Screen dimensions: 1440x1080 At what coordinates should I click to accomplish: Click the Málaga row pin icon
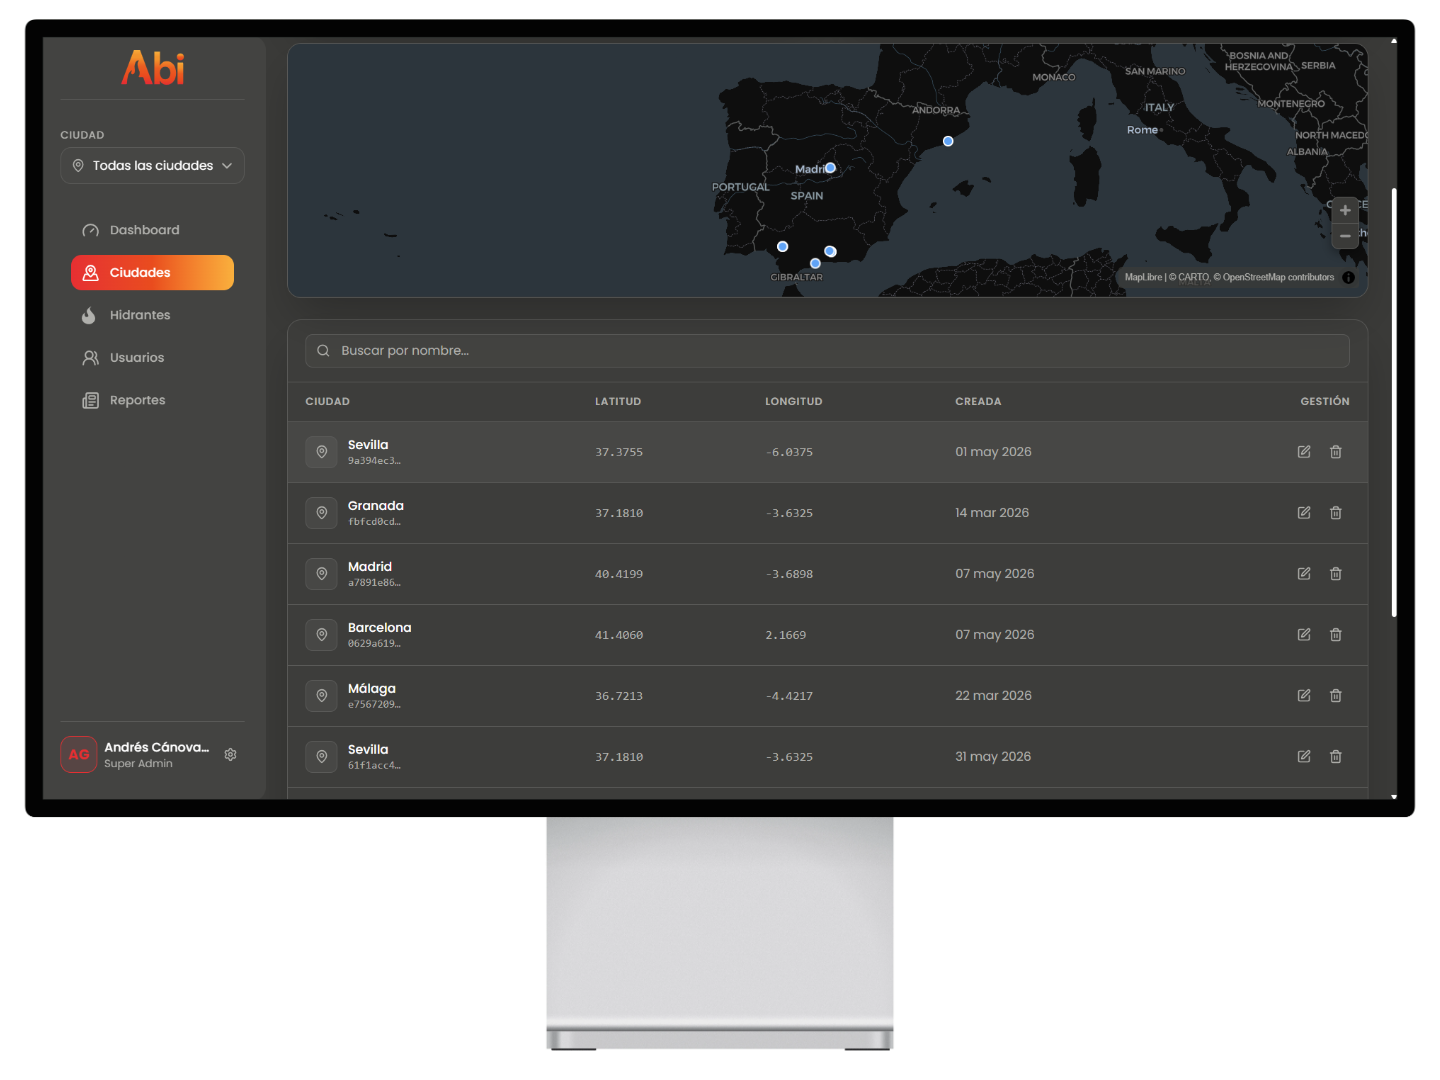(x=322, y=696)
